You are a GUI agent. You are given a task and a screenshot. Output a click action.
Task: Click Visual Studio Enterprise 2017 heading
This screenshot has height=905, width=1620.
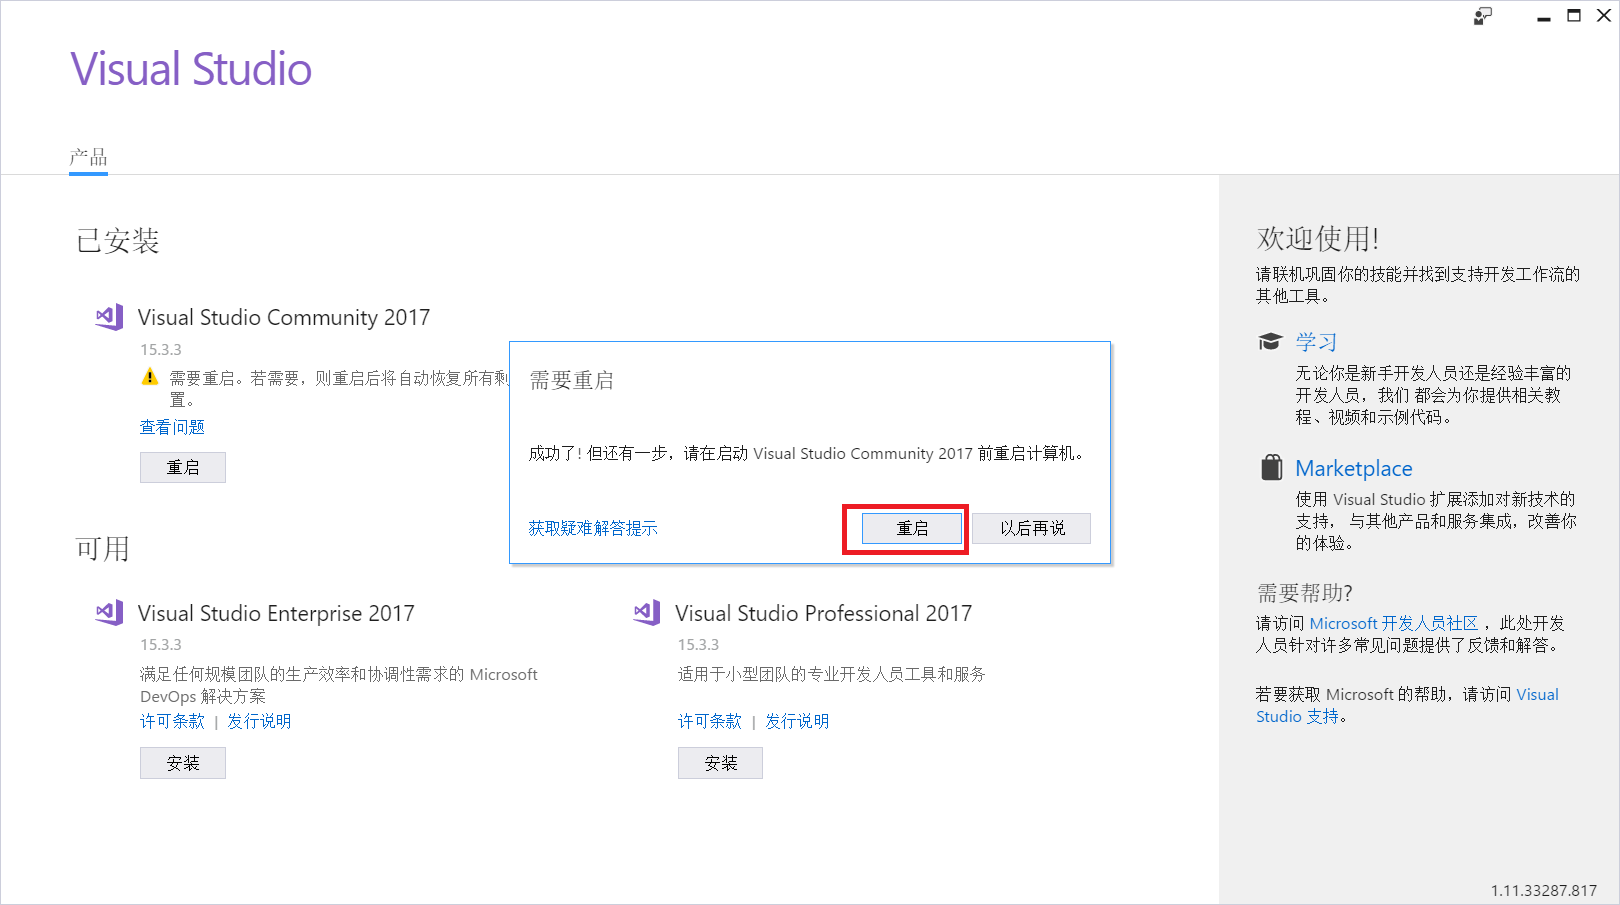(276, 613)
